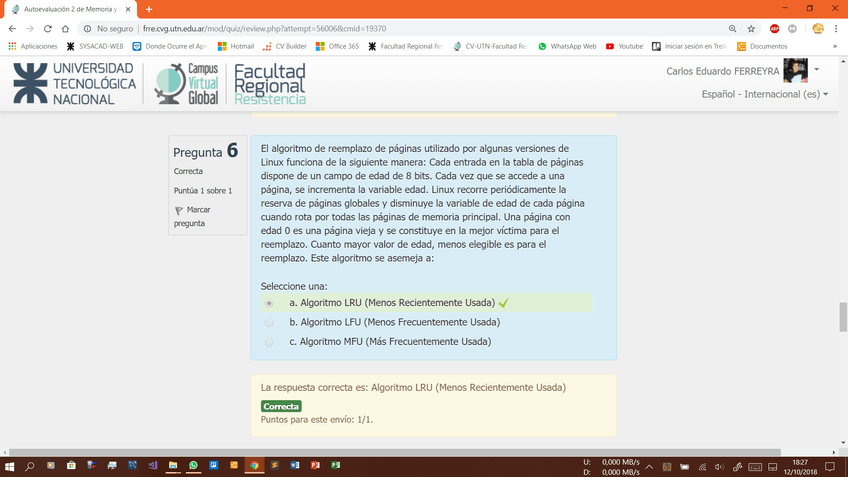Expand the bookmarks bar overflow chevron

coord(835,46)
